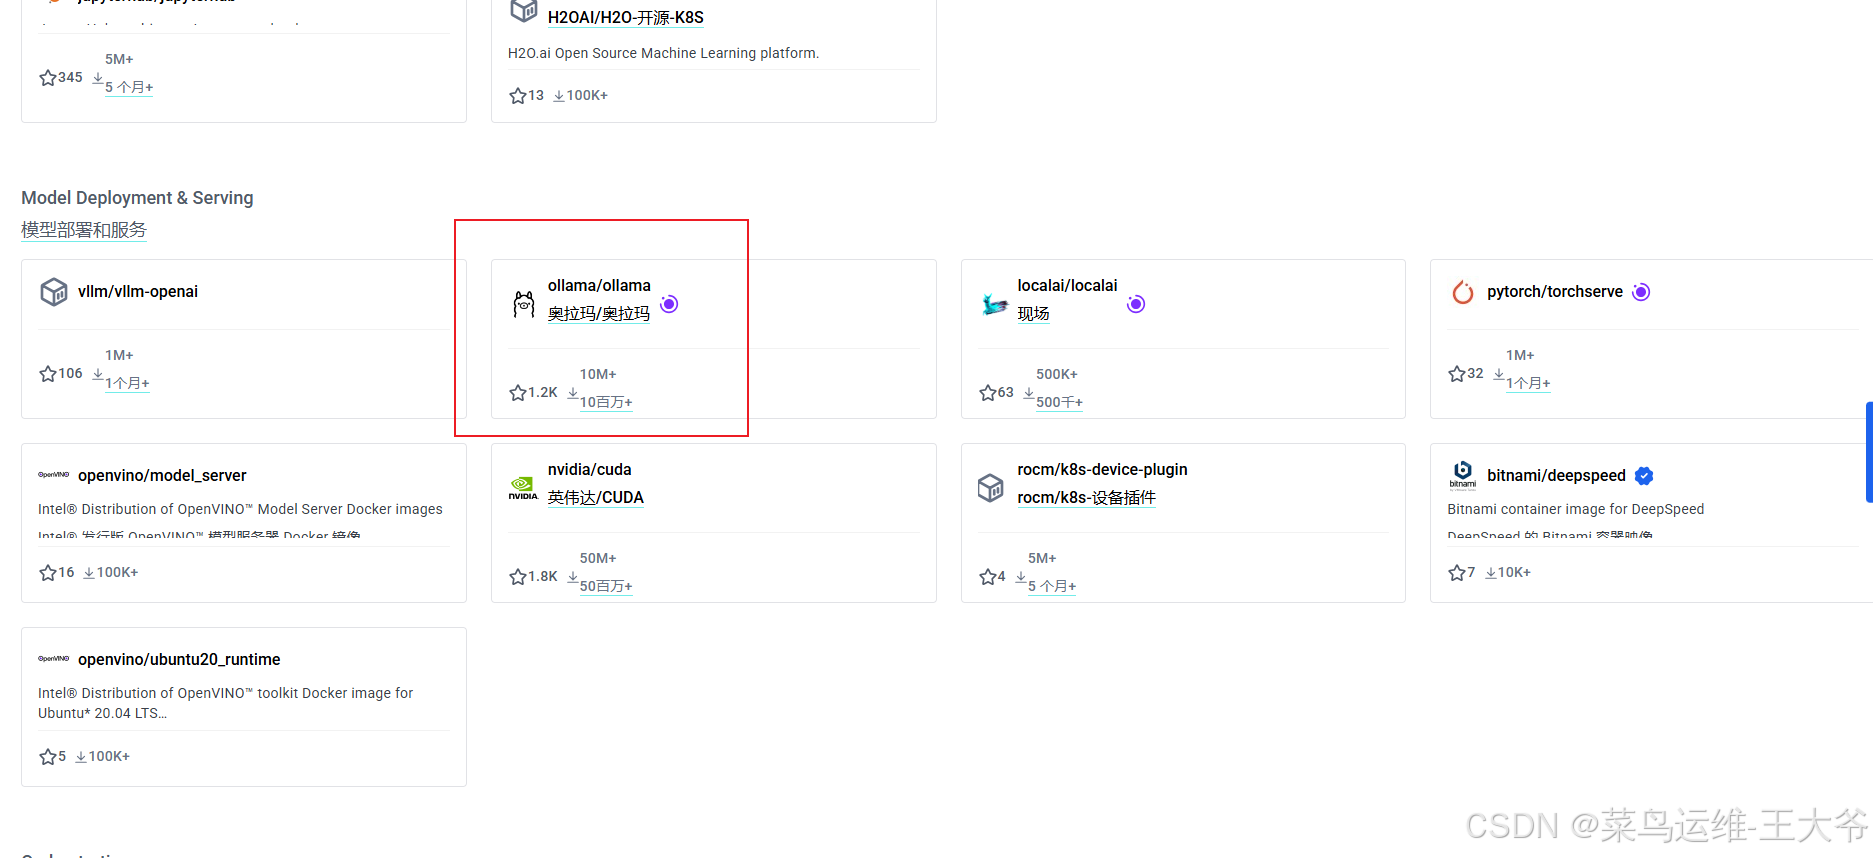Click the OpenVINO toolkit Docker image description

(x=226, y=703)
